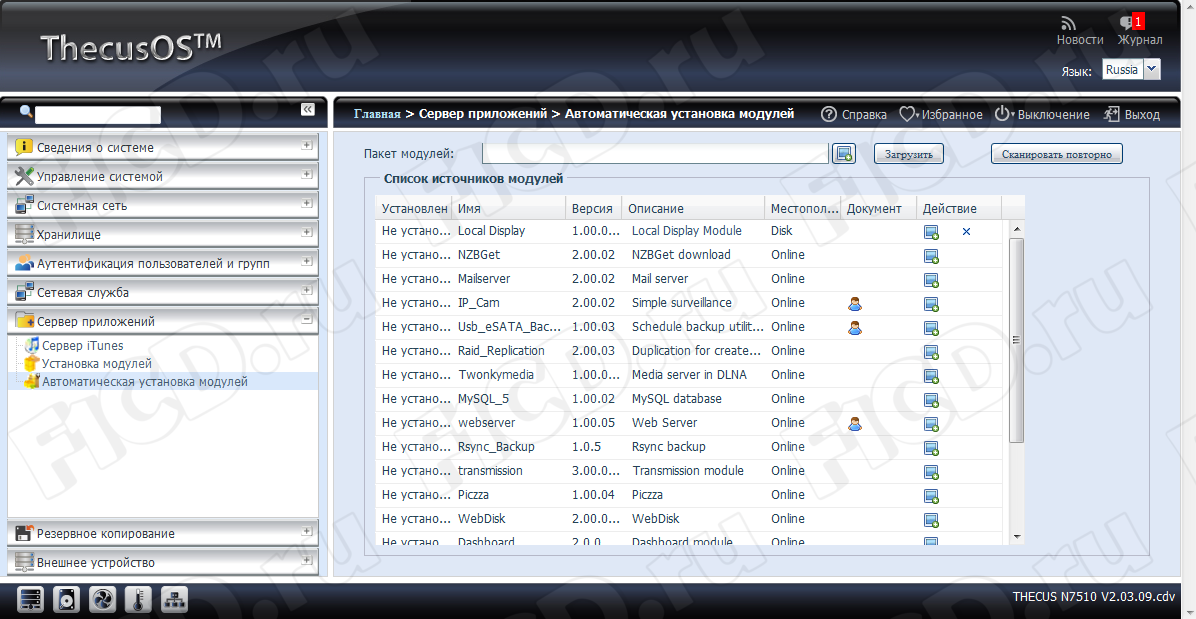Open the RAID storage status icon in bottom bar
Viewport: 1196px width, 619px height.
click(32, 599)
